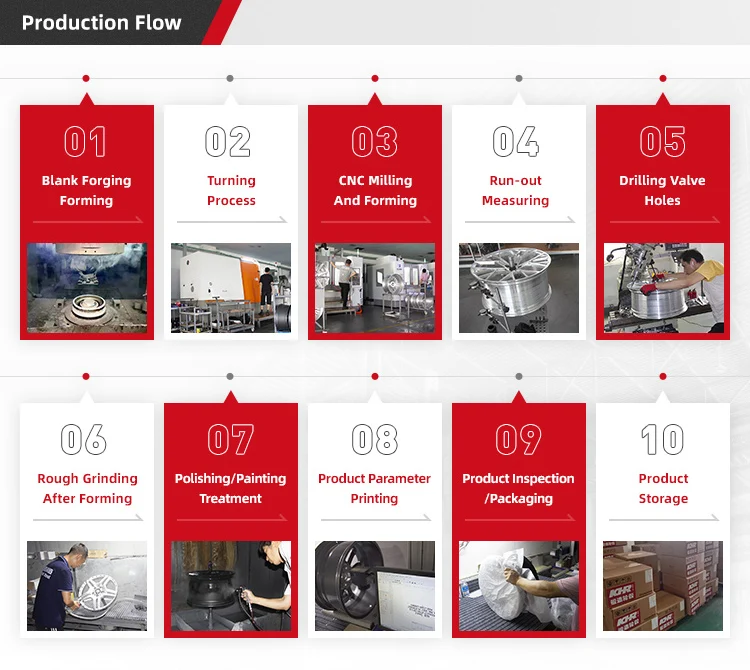Open the Drilling Valve Holes photo
This screenshot has width=750, height=670.
[x=664, y=288]
